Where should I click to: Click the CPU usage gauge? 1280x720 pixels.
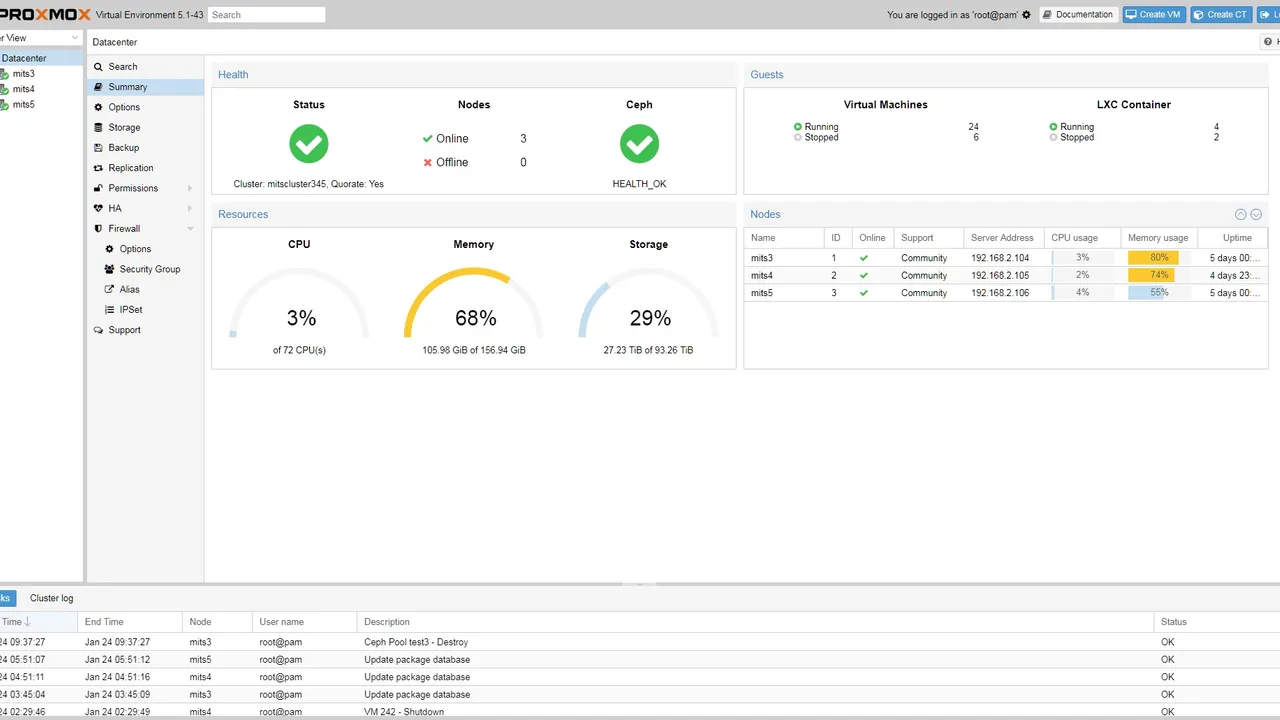[299, 305]
